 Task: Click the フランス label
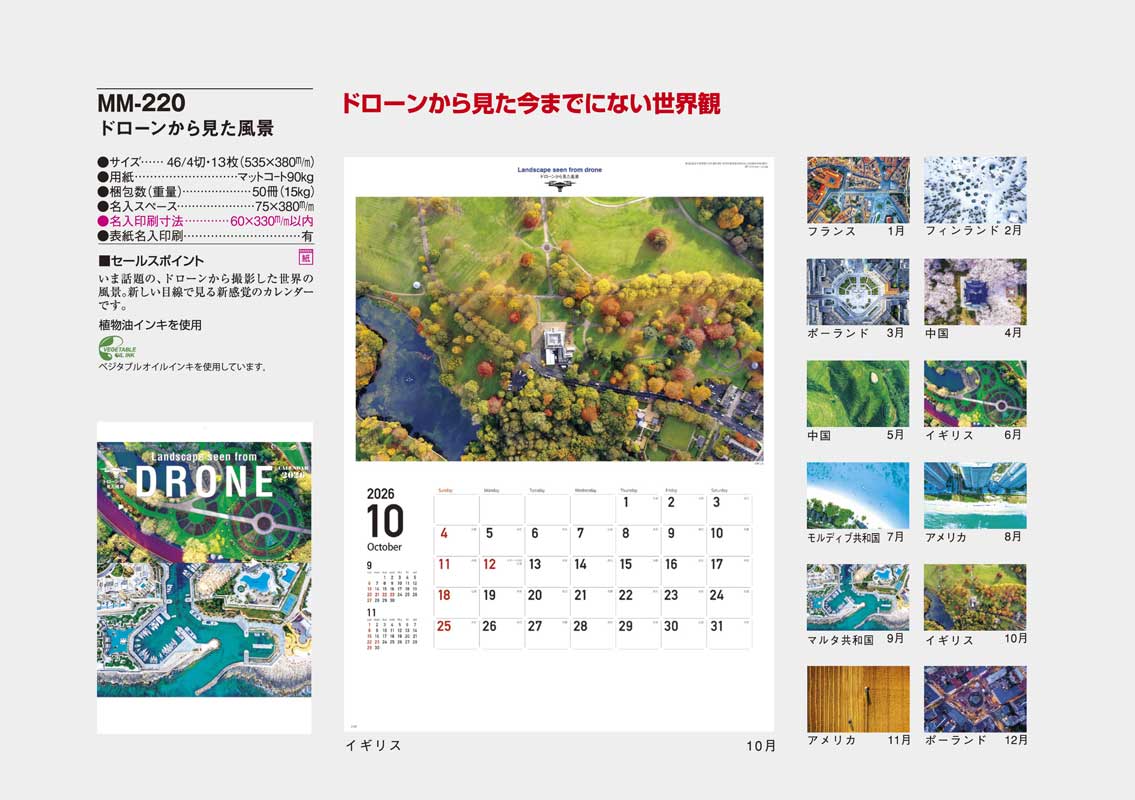coord(832,232)
